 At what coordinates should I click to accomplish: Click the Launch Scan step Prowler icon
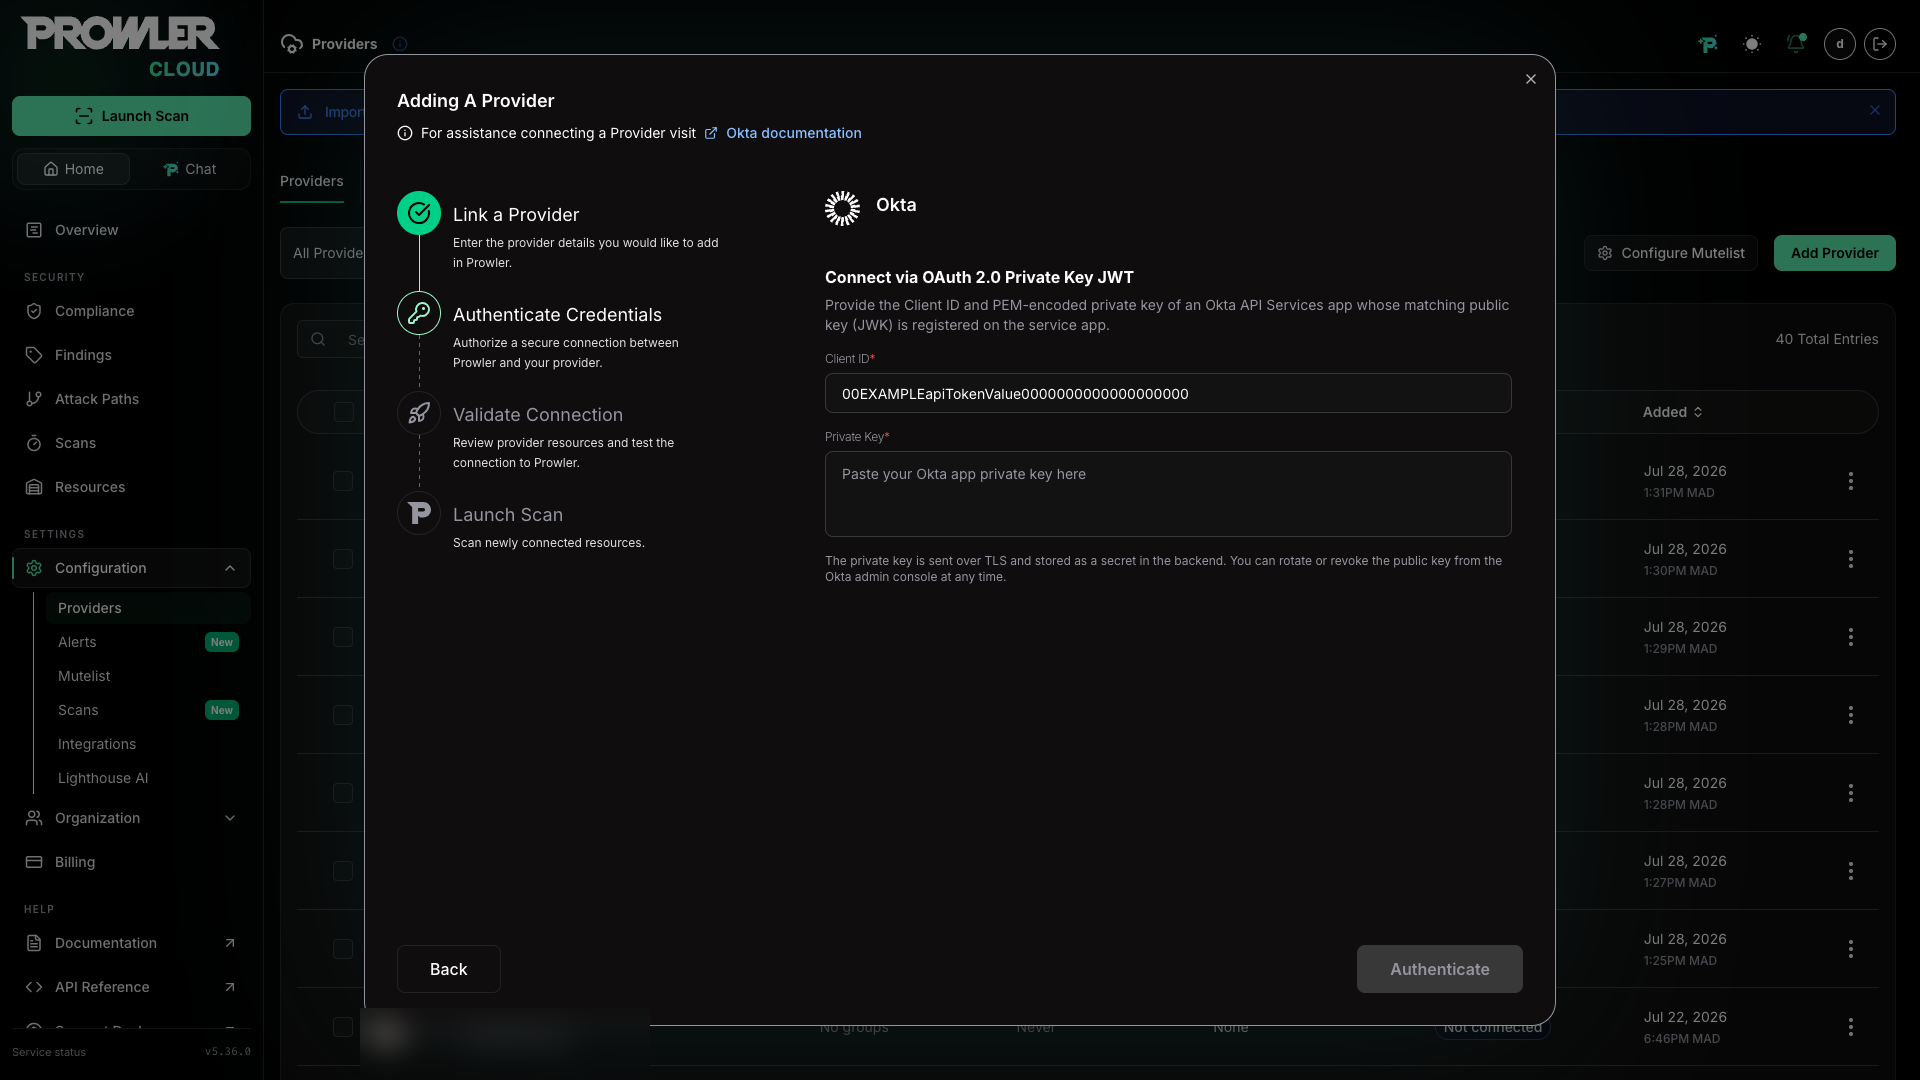[419, 513]
